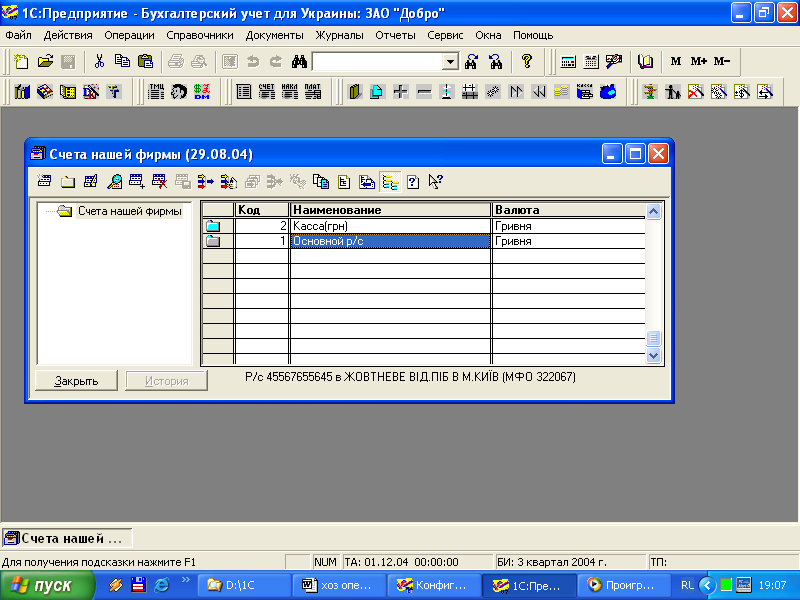Viewport: 800px width, 600px height.
Task: Switch to the Конфиг... taskbar window
Action: [x=433, y=585]
